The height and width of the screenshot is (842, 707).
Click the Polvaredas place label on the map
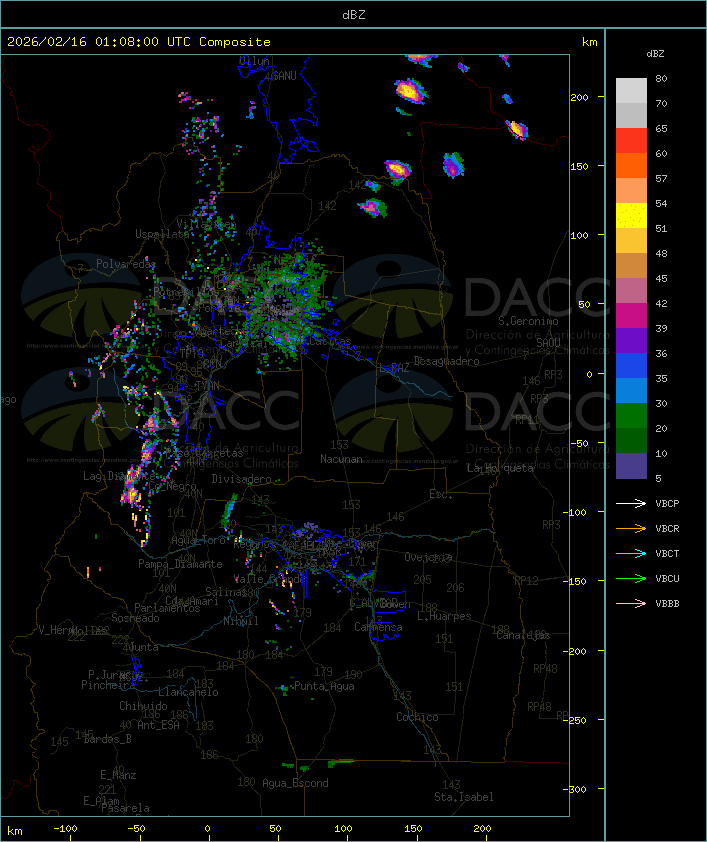pyautogui.click(x=126, y=264)
